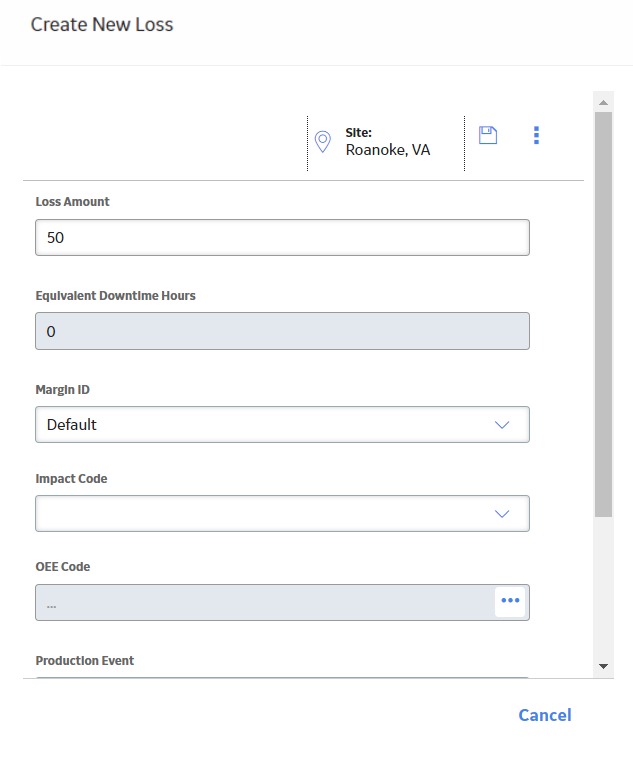Screen dimensions: 633x763
Task: Click the Roanoke, VA site text
Action: pos(388,150)
